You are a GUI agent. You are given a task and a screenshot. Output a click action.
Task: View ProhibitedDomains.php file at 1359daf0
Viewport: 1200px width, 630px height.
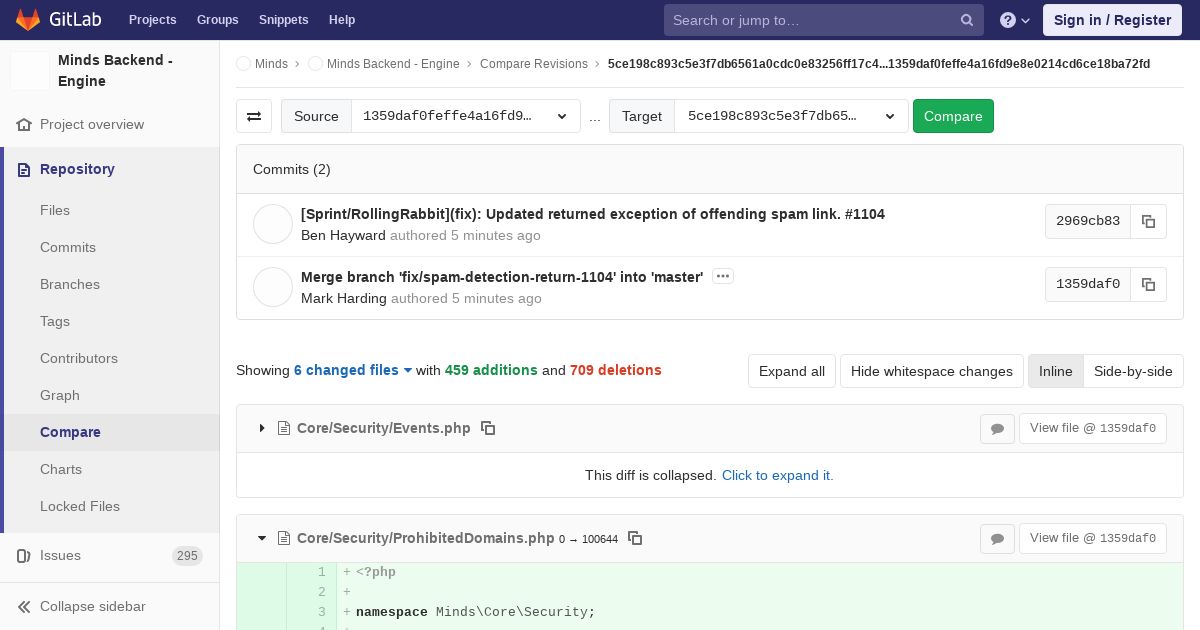1092,538
